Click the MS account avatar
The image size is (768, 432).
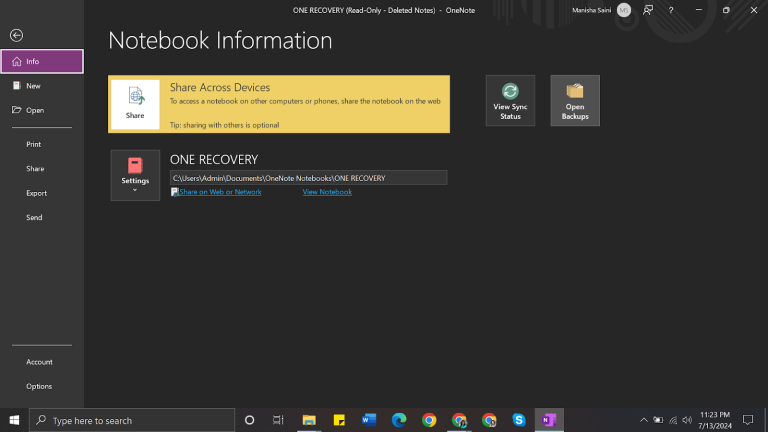pyautogui.click(x=624, y=10)
